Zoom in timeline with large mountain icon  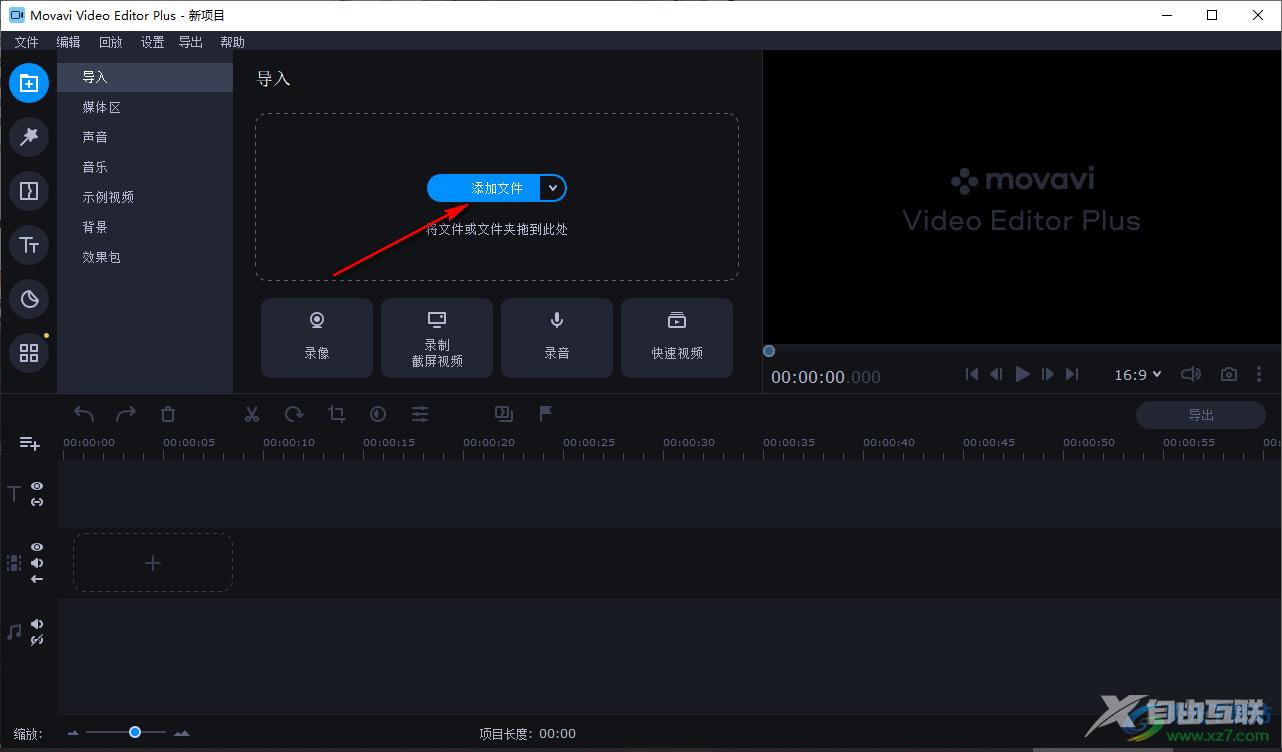point(181,733)
